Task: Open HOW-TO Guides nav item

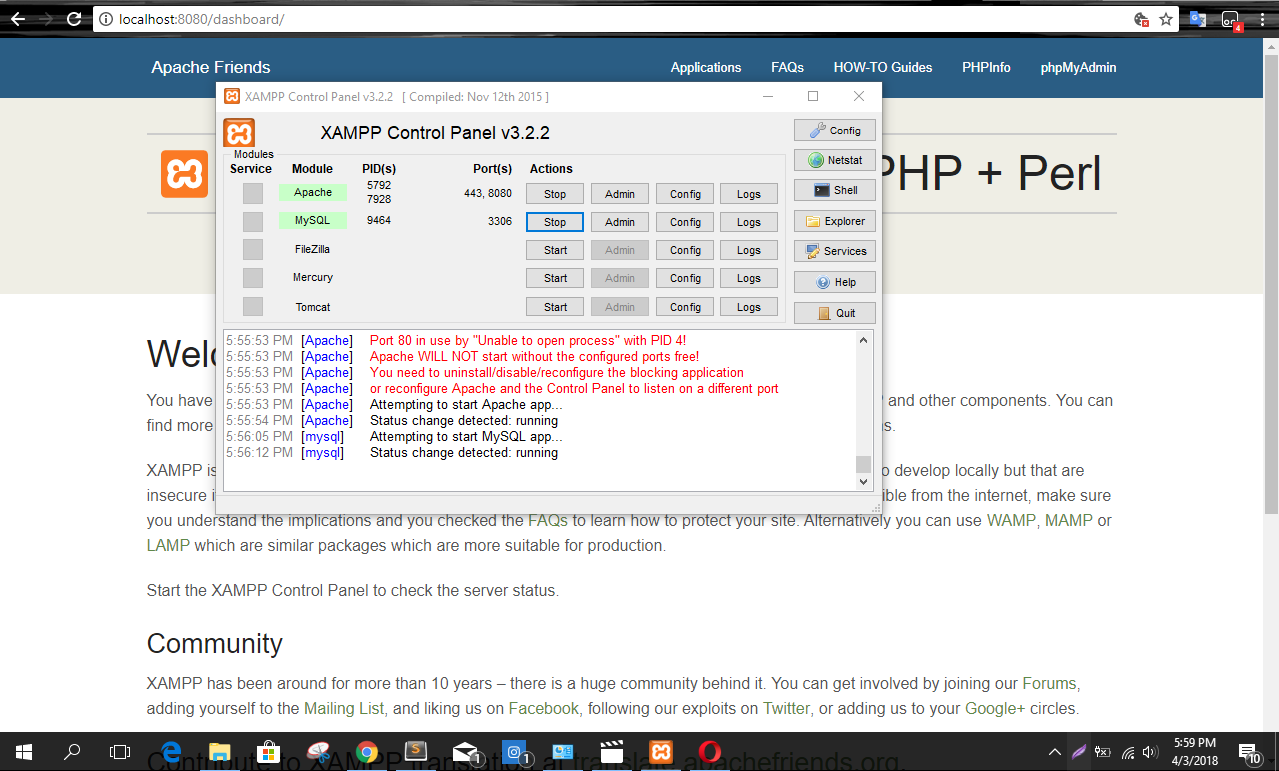Action: (x=883, y=67)
